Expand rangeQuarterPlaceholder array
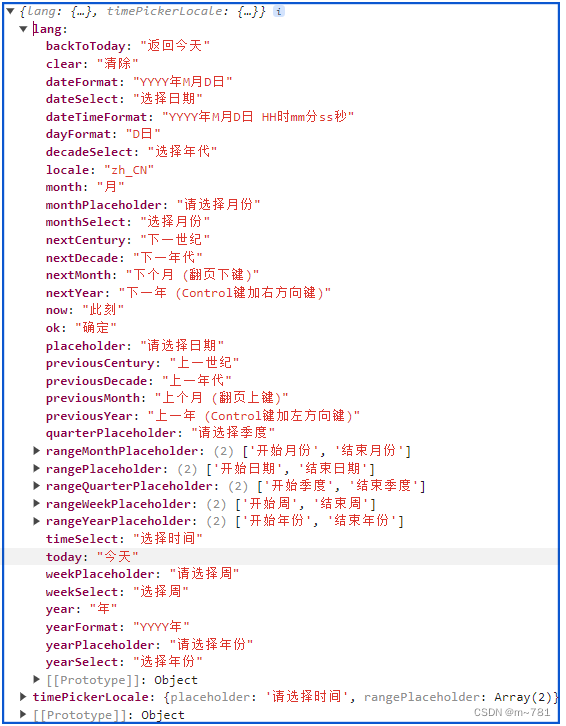Viewport: 566px width, 726px height. pos(37,486)
